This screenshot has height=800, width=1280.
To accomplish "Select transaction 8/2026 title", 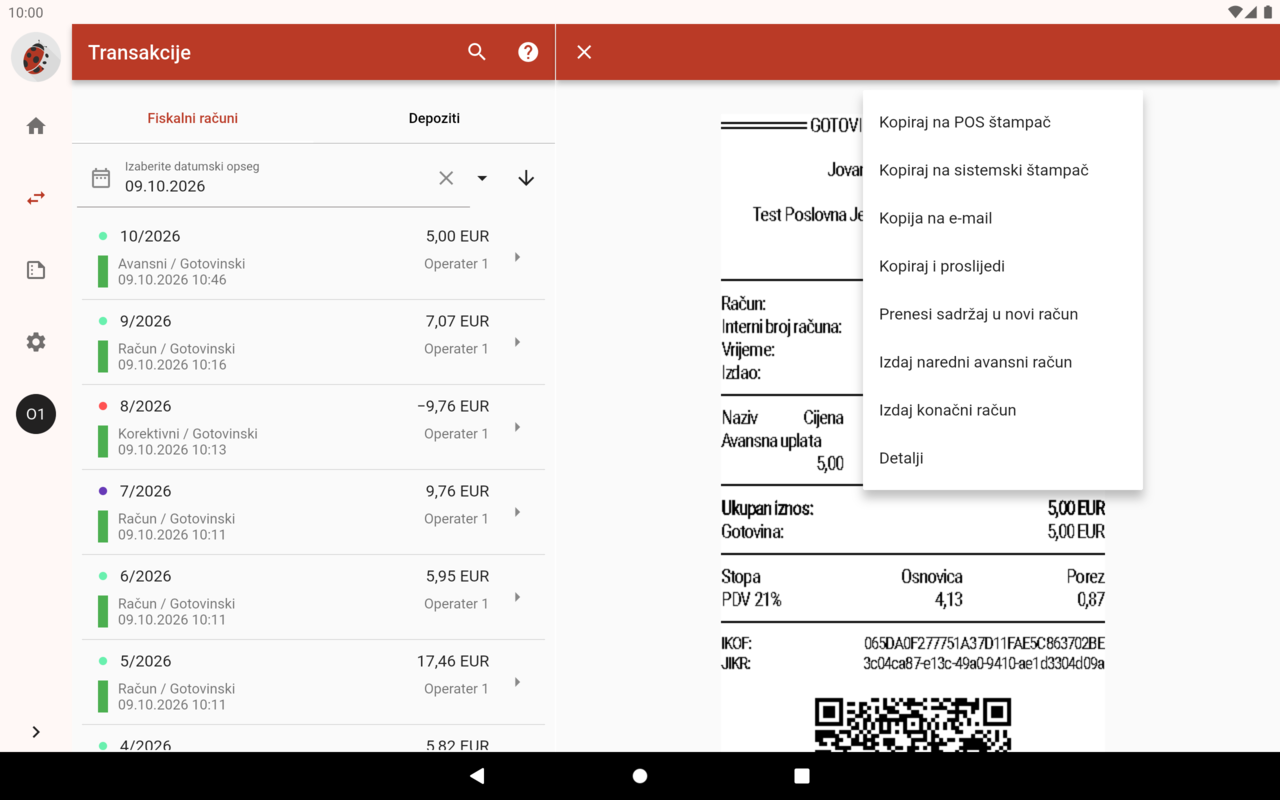I will point(145,407).
